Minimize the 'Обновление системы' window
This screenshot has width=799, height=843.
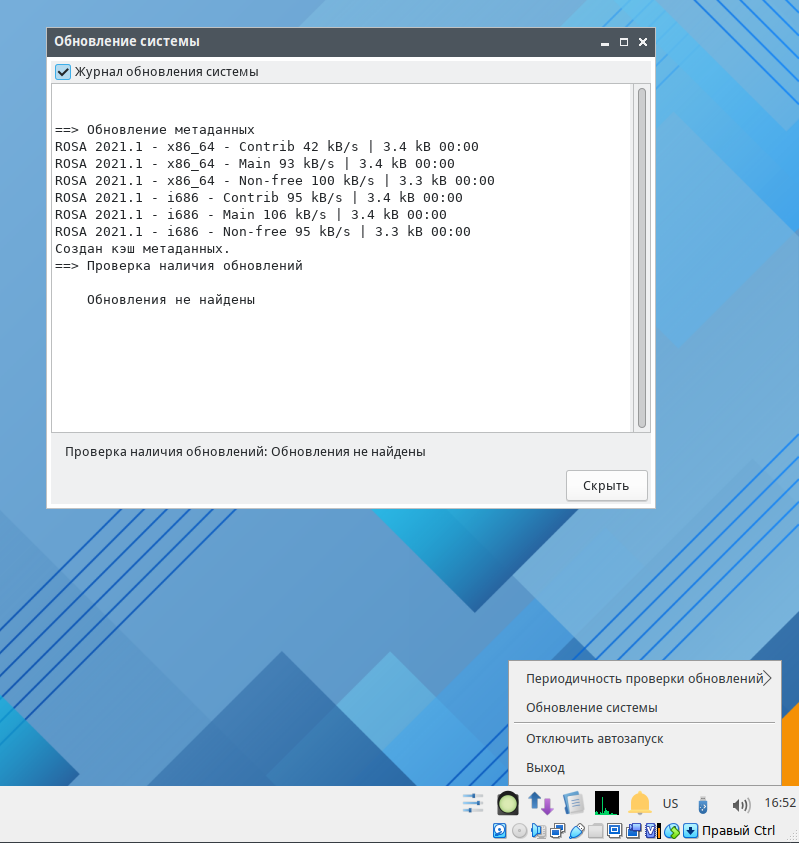(605, 42)
